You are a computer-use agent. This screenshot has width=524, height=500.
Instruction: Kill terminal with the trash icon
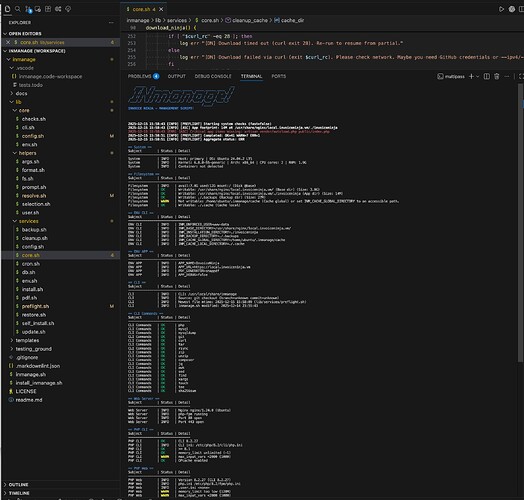pyautogui.click(x=497, y=77)
